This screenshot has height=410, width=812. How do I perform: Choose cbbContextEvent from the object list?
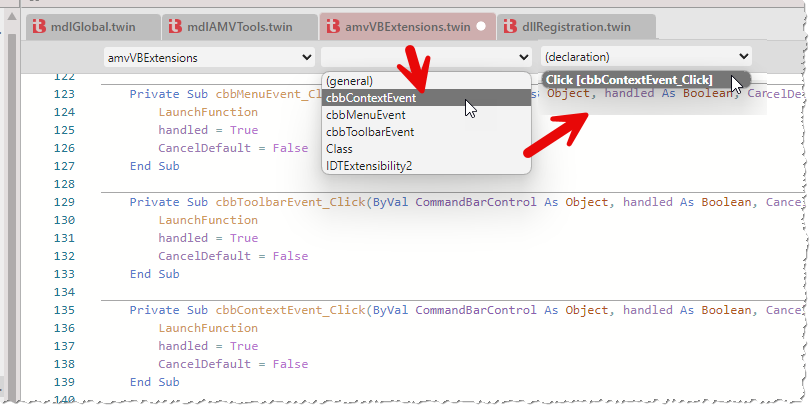pyautogui.click(x=371, y=98)
